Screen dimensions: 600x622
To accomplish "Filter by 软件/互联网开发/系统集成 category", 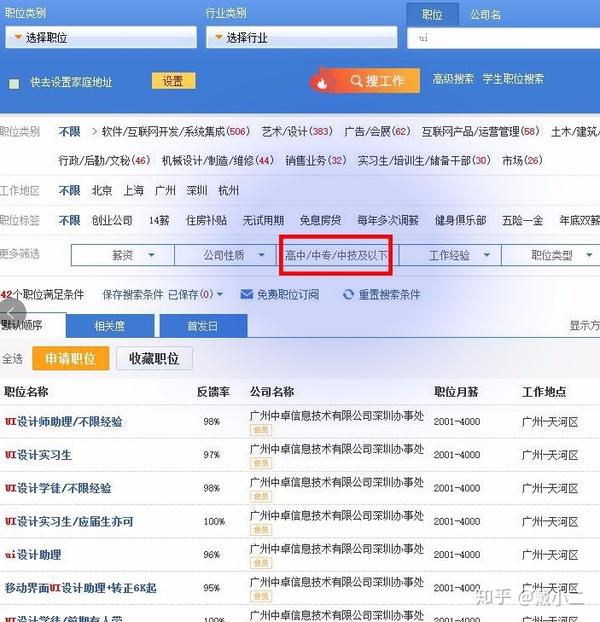I will pyautogui.click(x=175, y=131).
